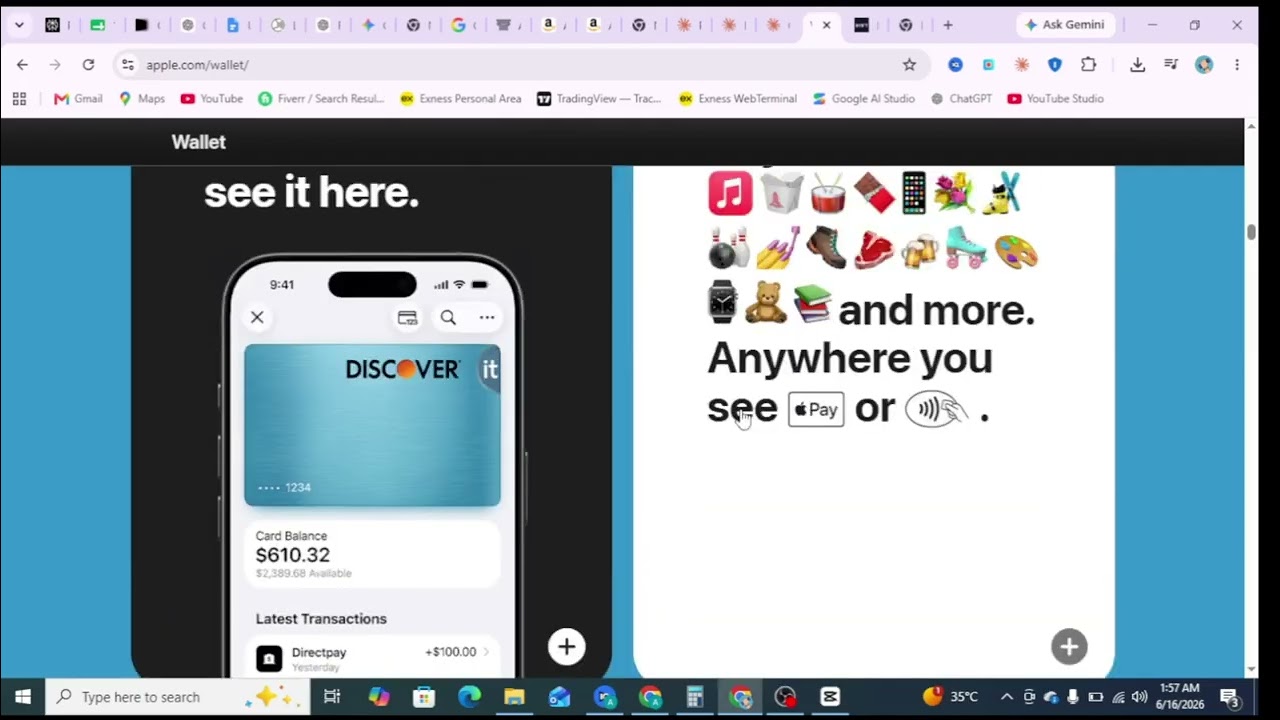Open File Explorer from the taskbar

click(x=514, y=697)
